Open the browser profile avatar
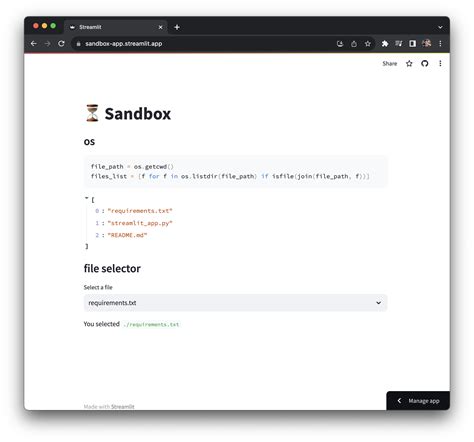 tap(426, 43)
